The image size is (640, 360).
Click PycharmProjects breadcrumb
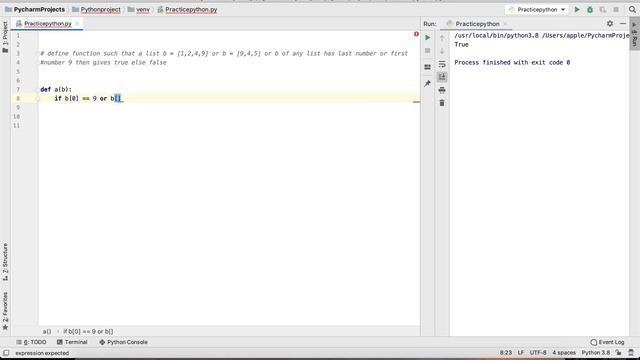(x=35, y=9)
